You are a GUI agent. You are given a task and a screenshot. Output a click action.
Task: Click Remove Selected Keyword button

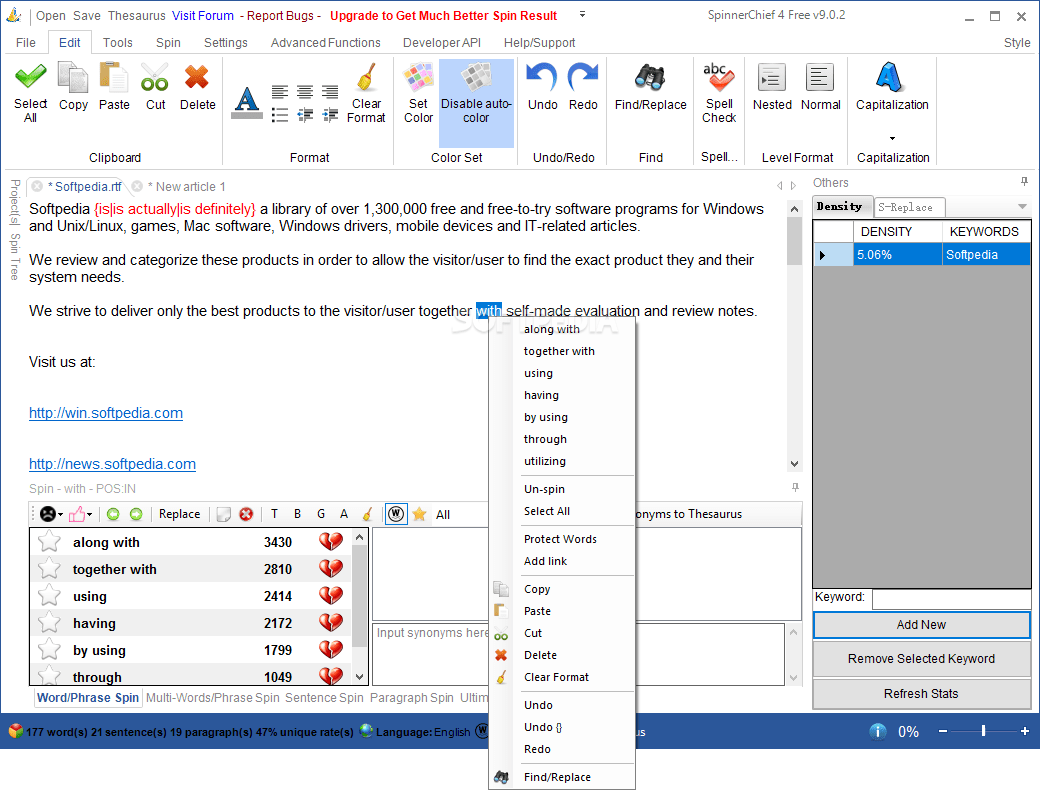point(921,659)
